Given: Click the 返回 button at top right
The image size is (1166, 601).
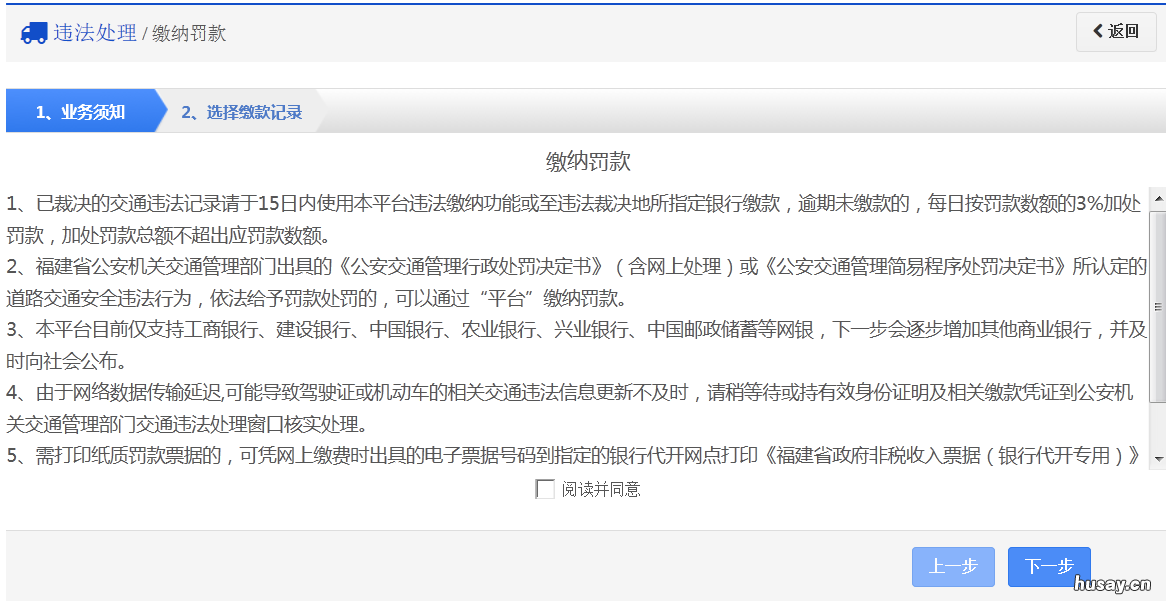Looking at the screenshot, I should 1115,31.
